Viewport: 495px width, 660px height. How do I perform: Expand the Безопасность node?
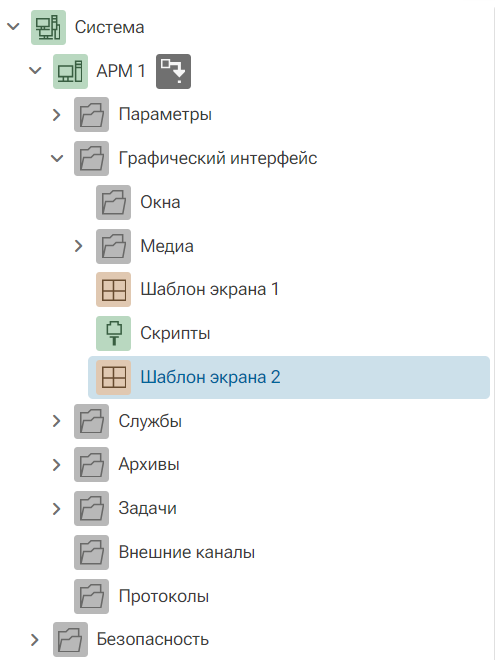(x=35, y=640)
